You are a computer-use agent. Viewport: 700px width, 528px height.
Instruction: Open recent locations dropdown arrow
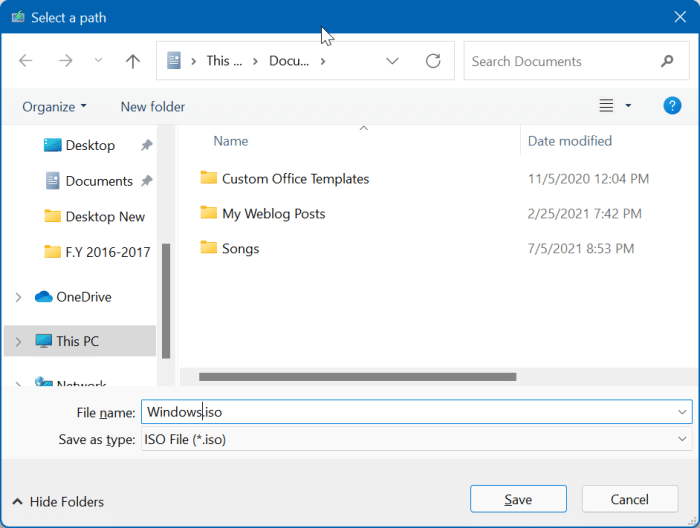coord(98,60)
